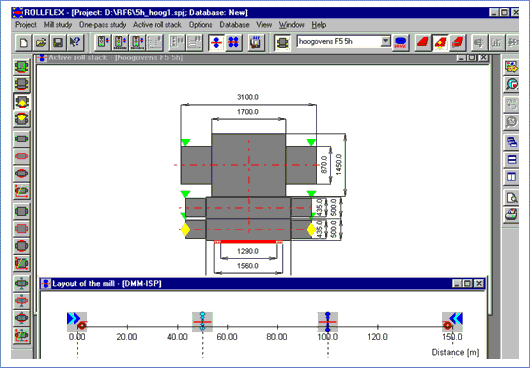Click the print preview icon in the right sidebar
530x368 pixels.
[x=511, y=197]
